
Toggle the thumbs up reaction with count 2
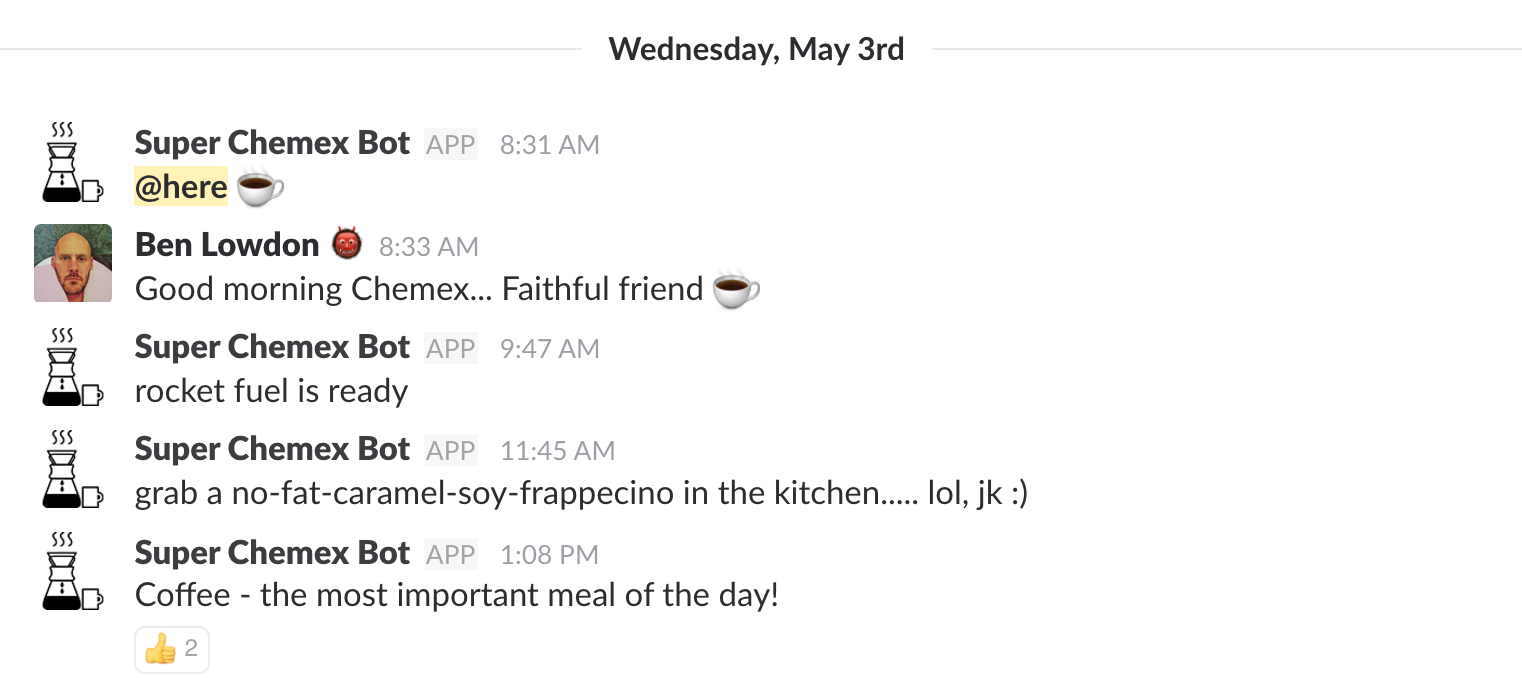click(172, 651)
